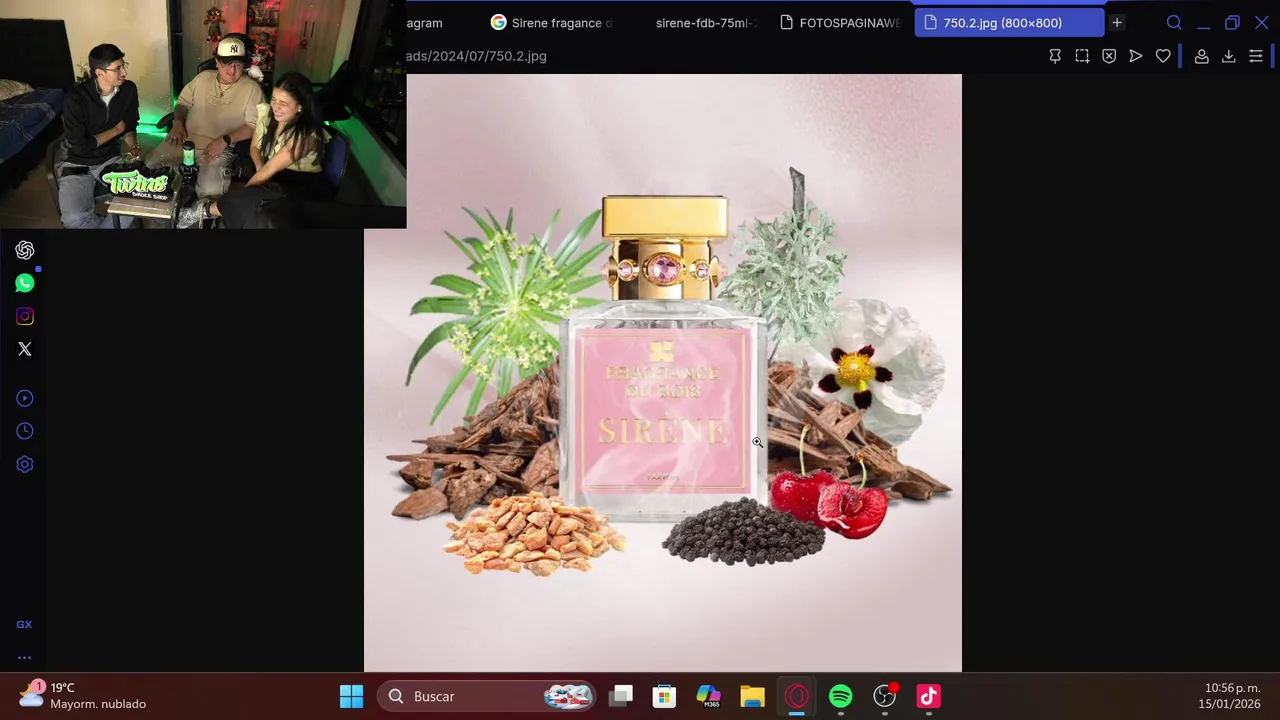Open TikTok from the taskbar

point(929,696)
